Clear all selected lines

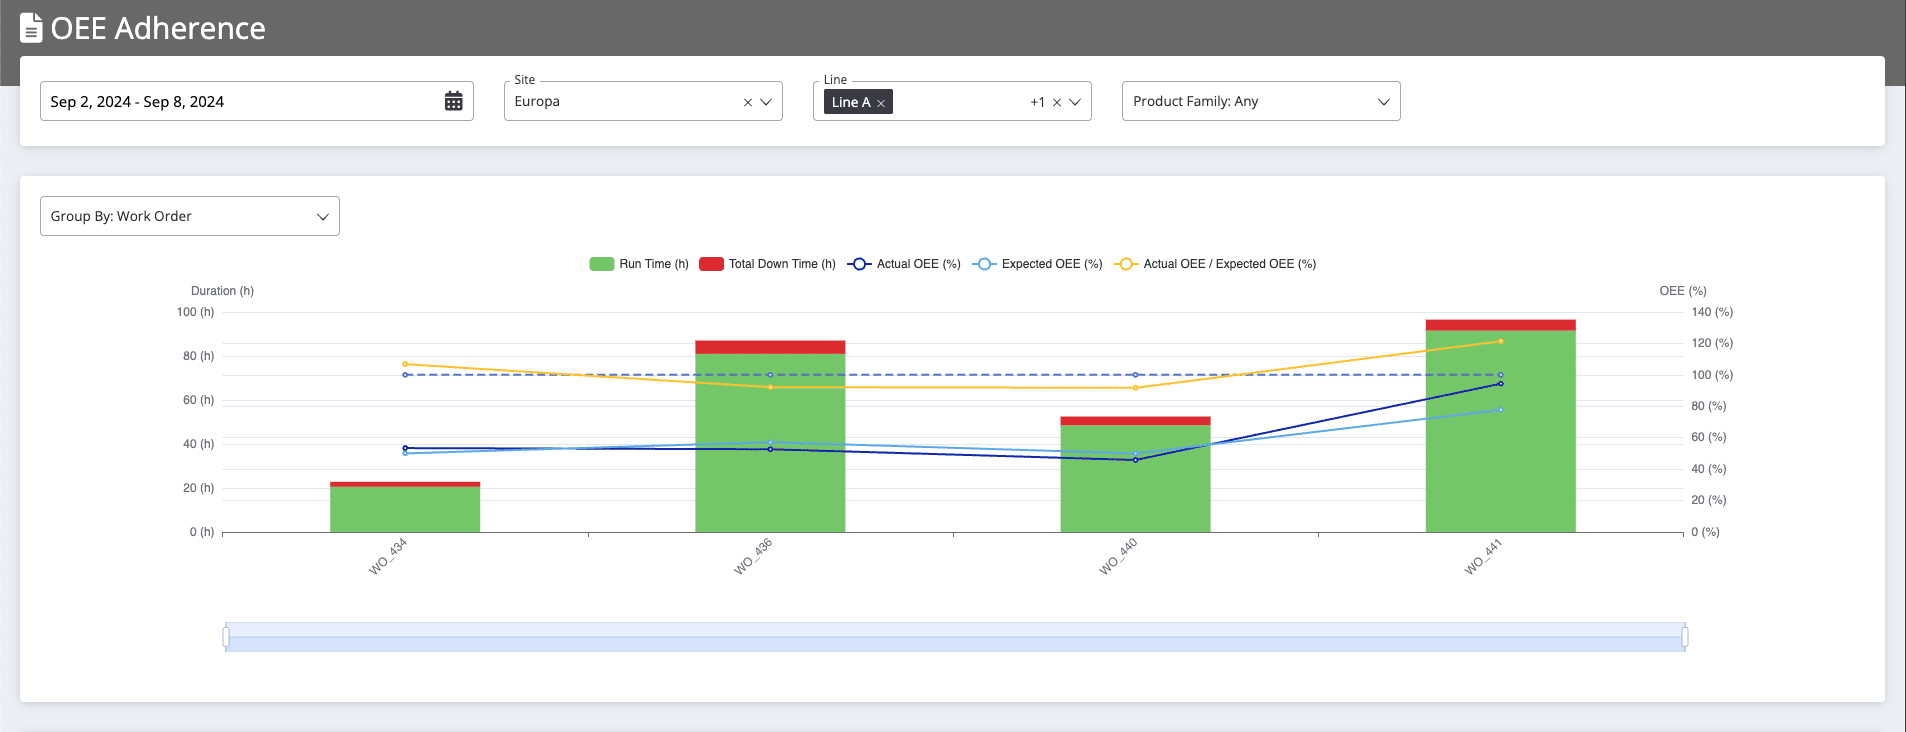[1056, 102]
